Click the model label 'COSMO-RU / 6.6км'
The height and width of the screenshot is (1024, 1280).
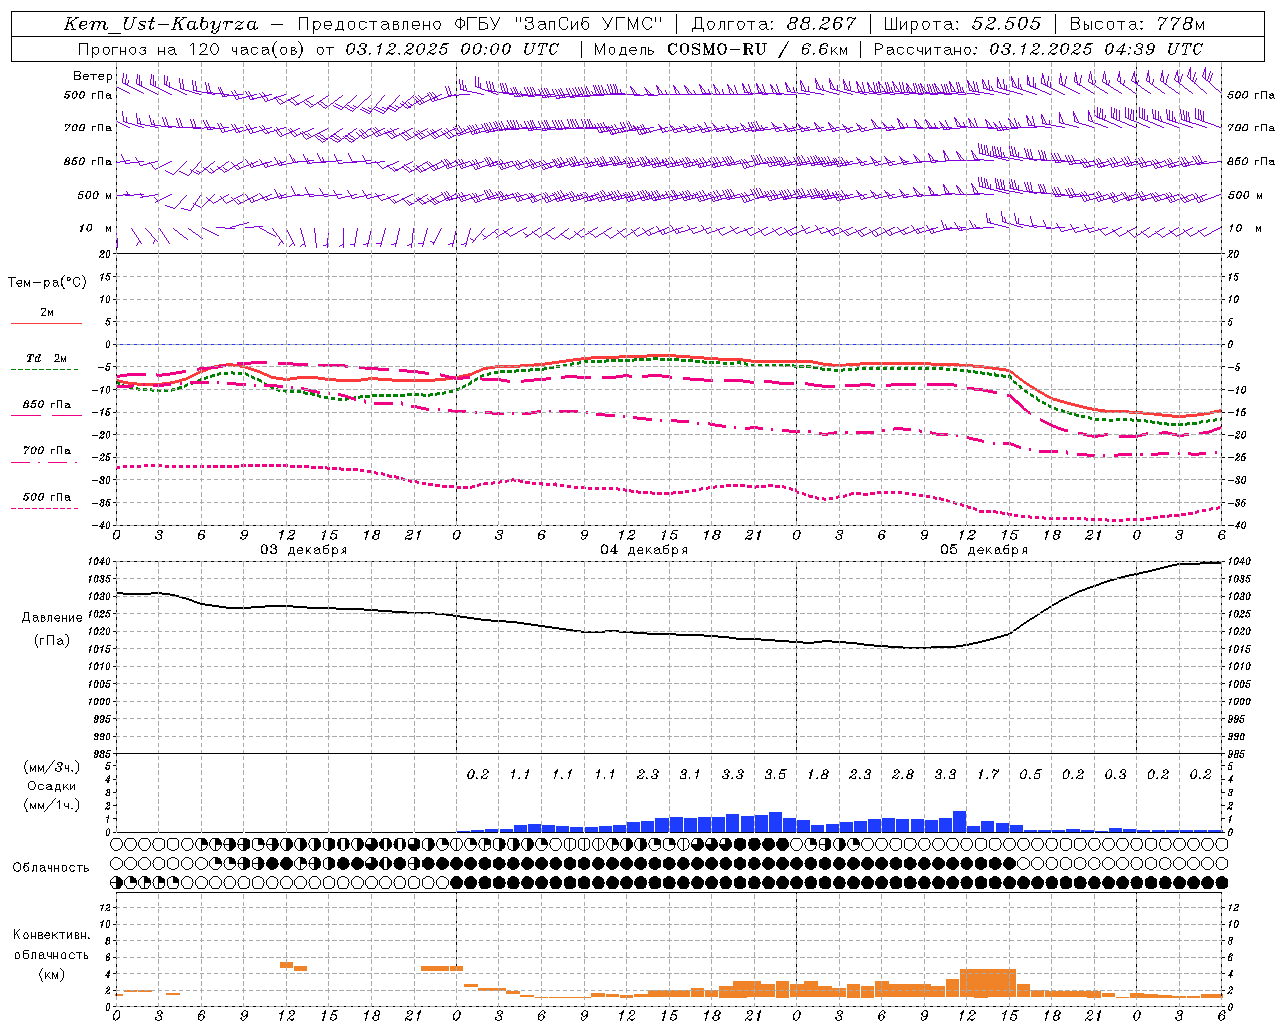(x=758, y=49)
